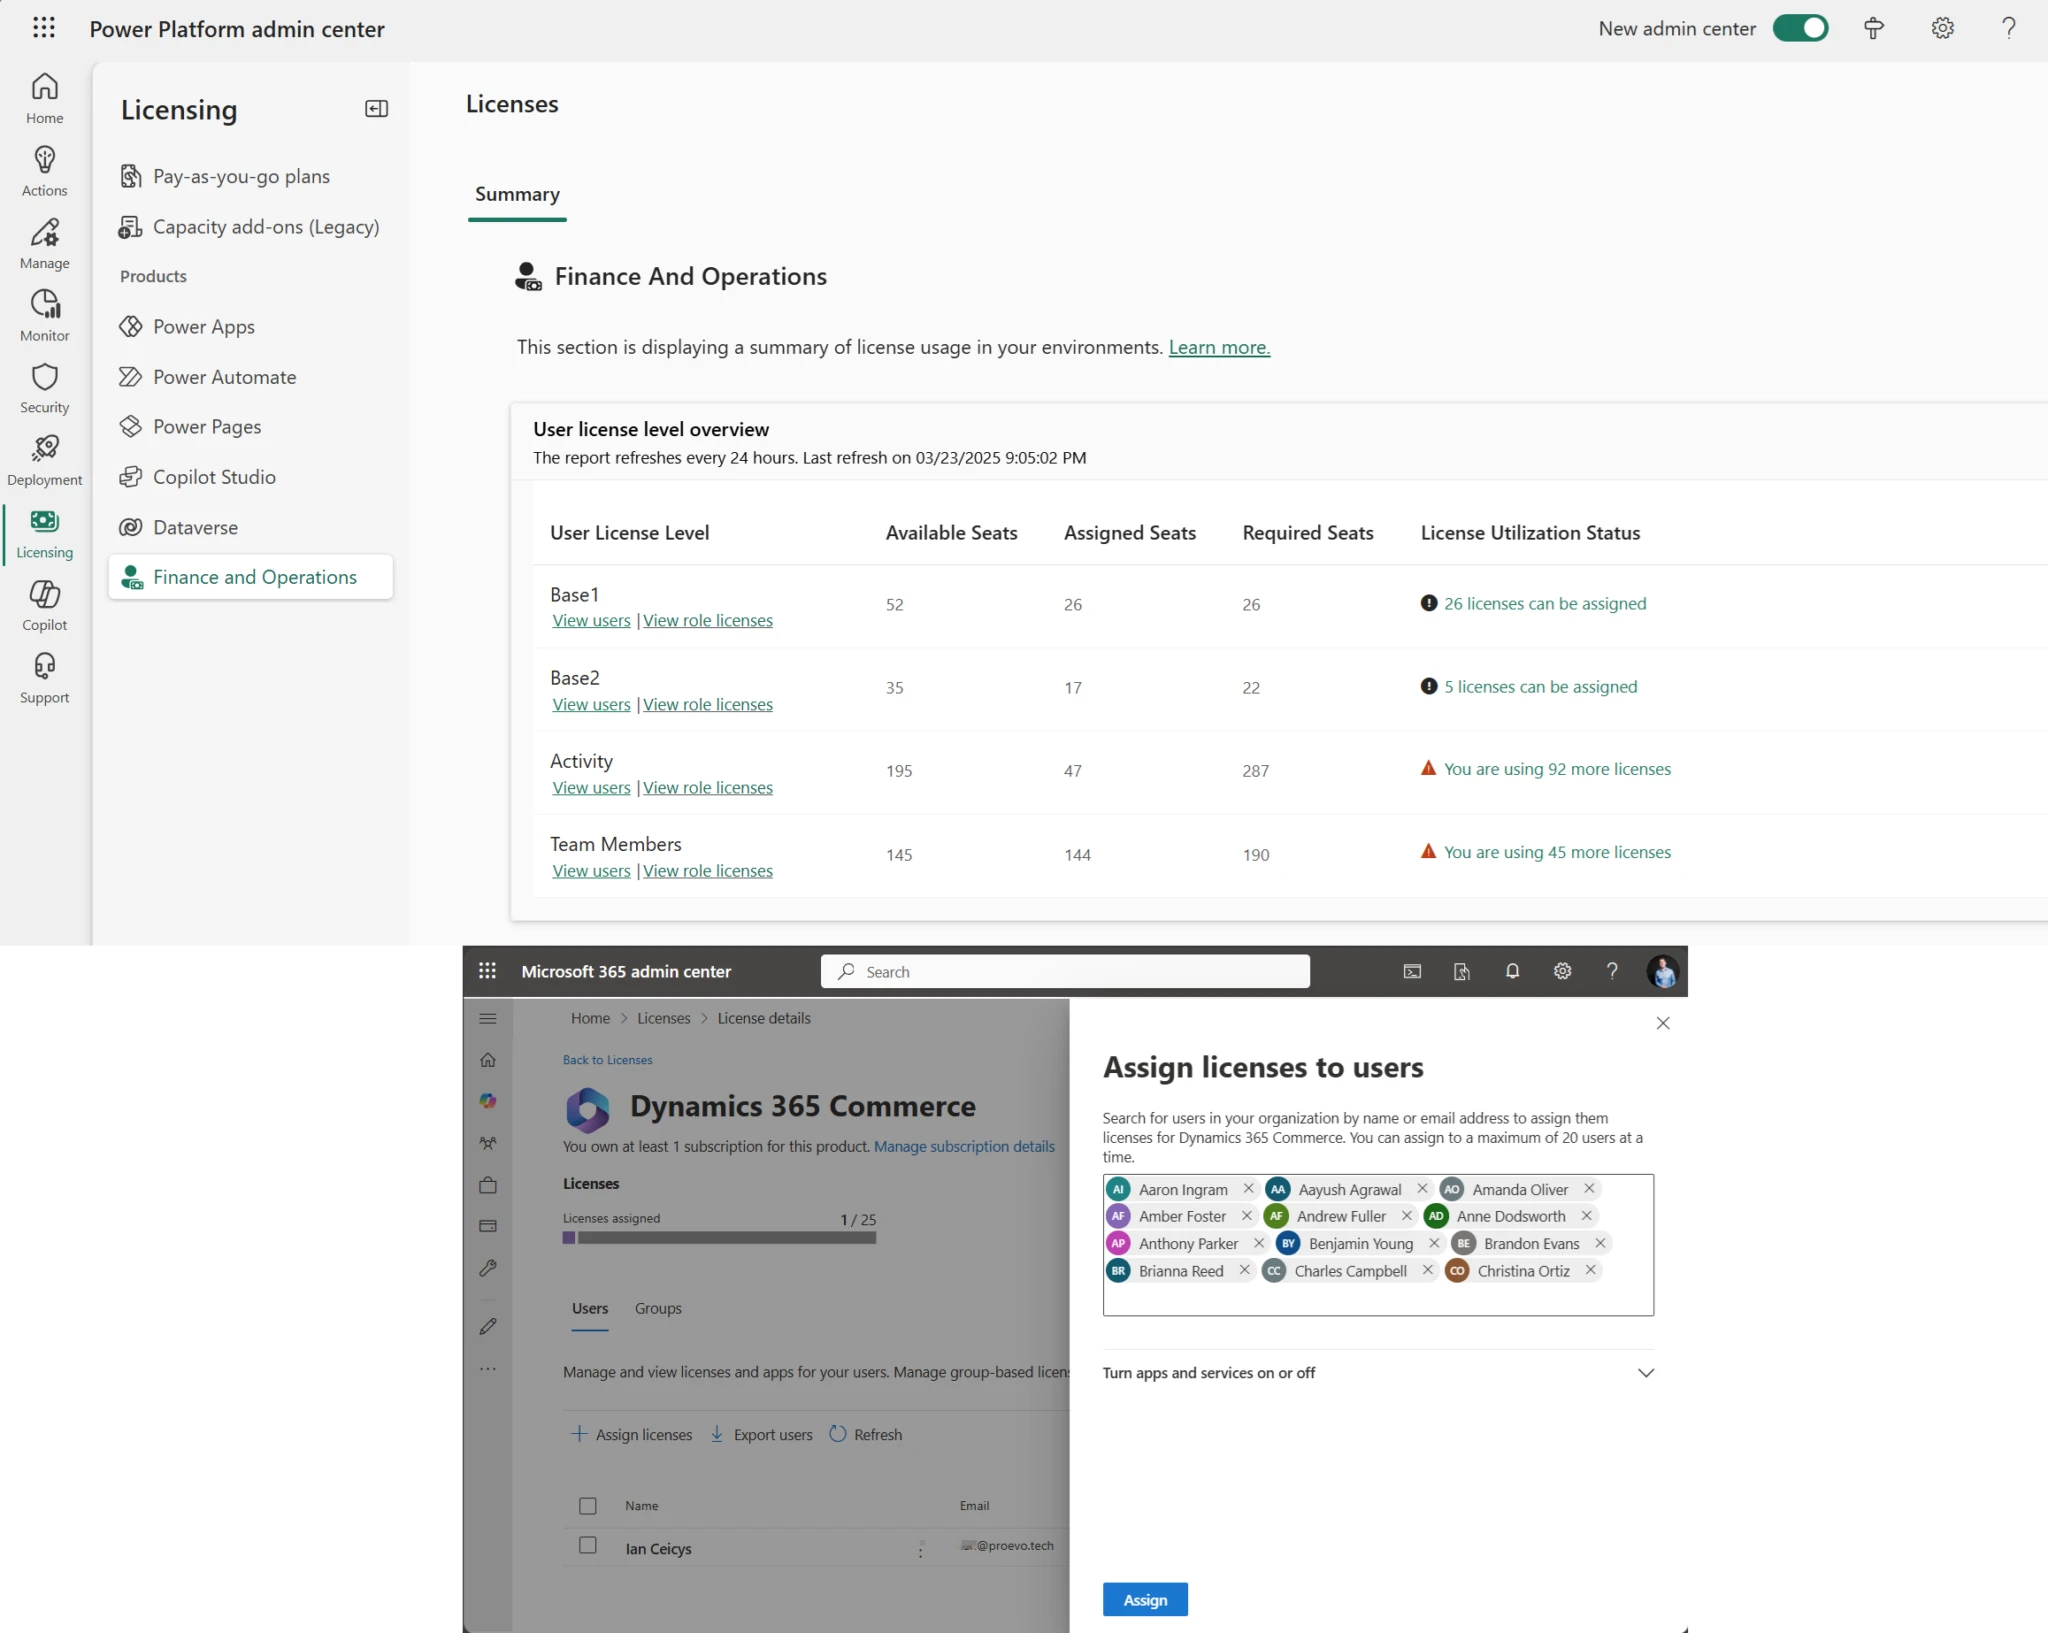This screenshot has height=1633, width=2048.
Task: Open Power Platform help question mark
Action: tap(2008, 28)
